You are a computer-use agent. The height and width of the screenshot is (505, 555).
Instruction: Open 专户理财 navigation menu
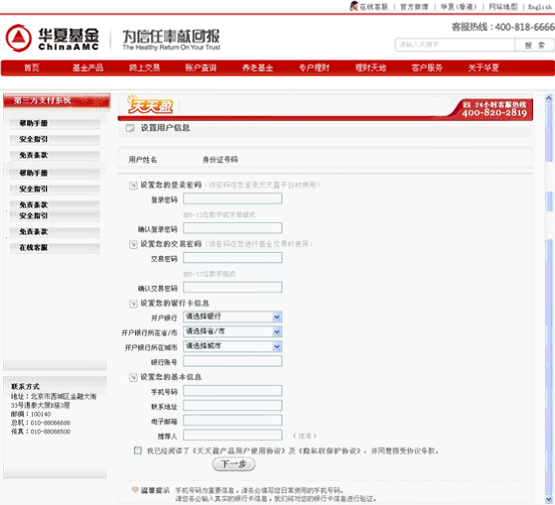314,68
